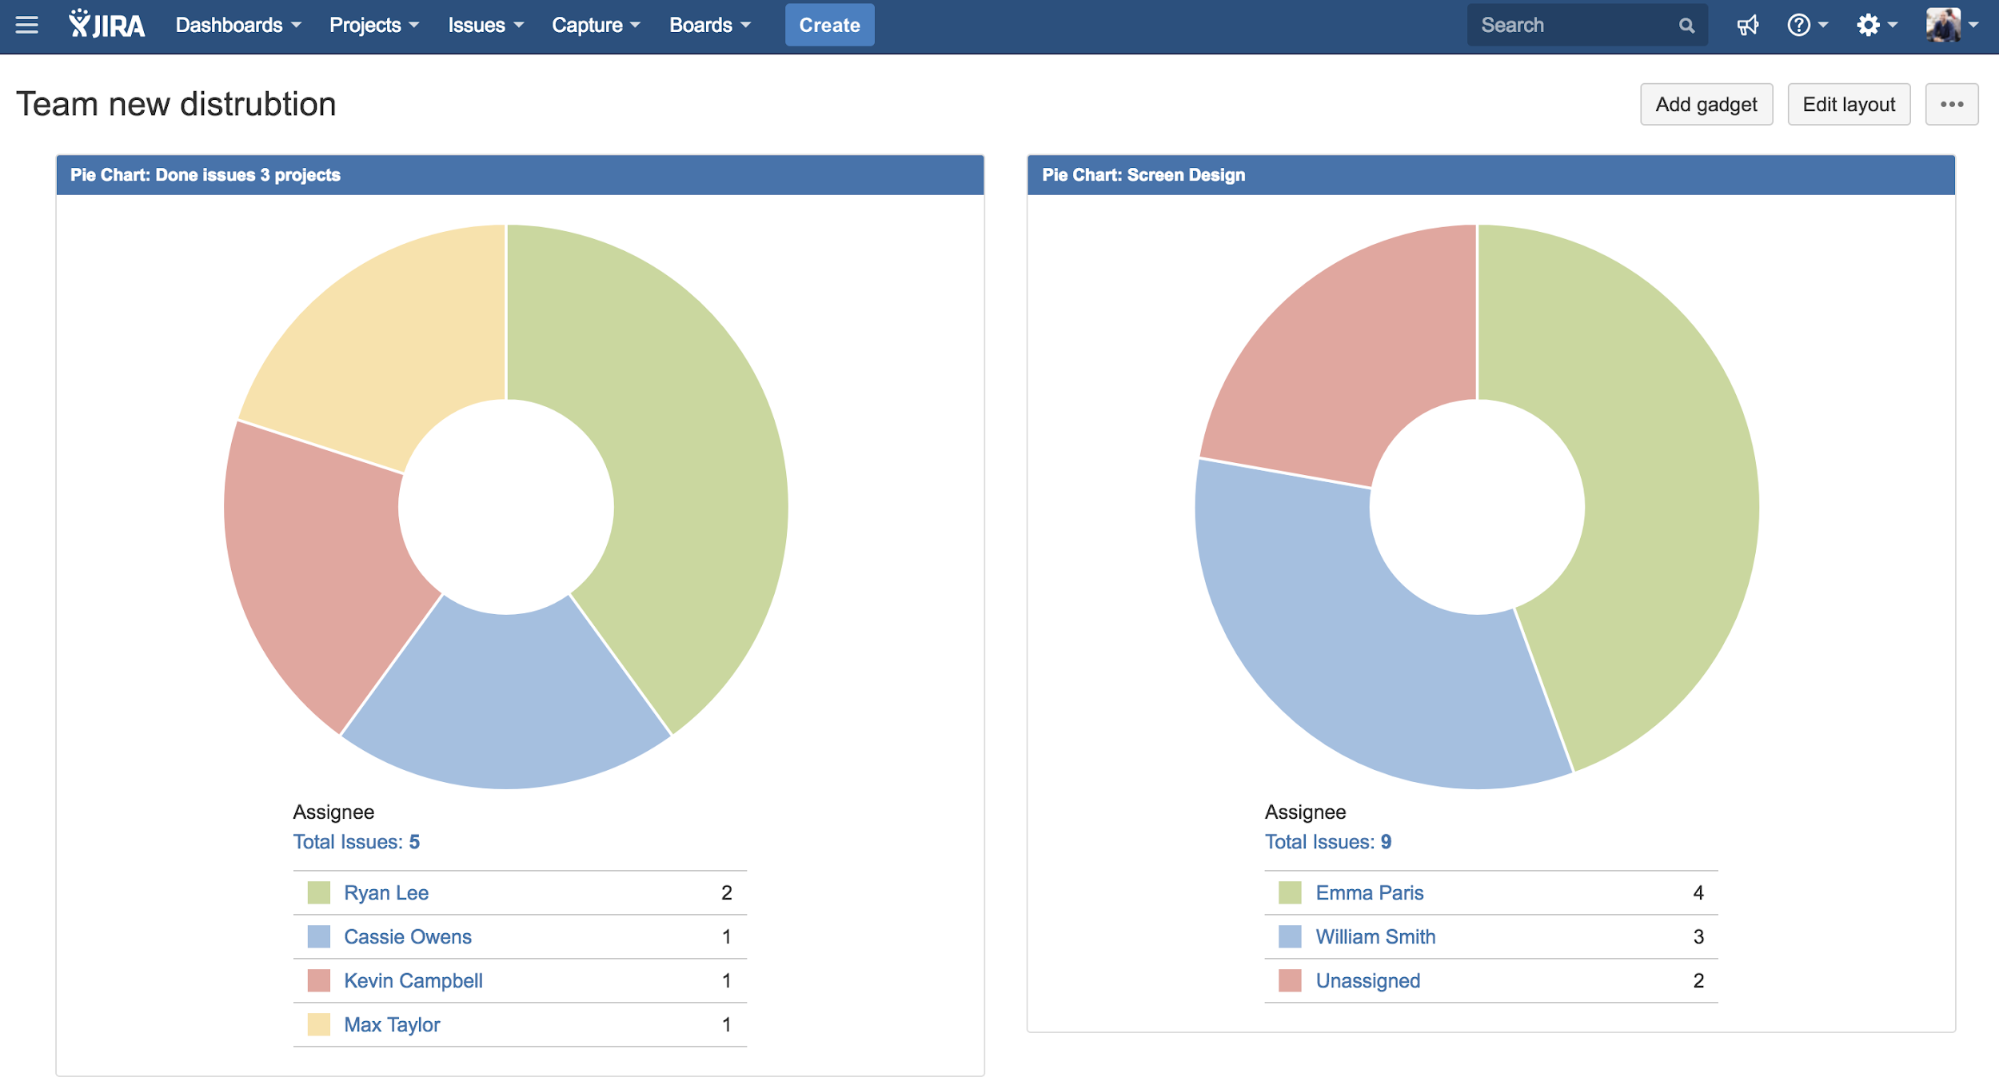Click the Ryan Lee green legend swatch
Screen dimensions: 1999x1090
319,893
